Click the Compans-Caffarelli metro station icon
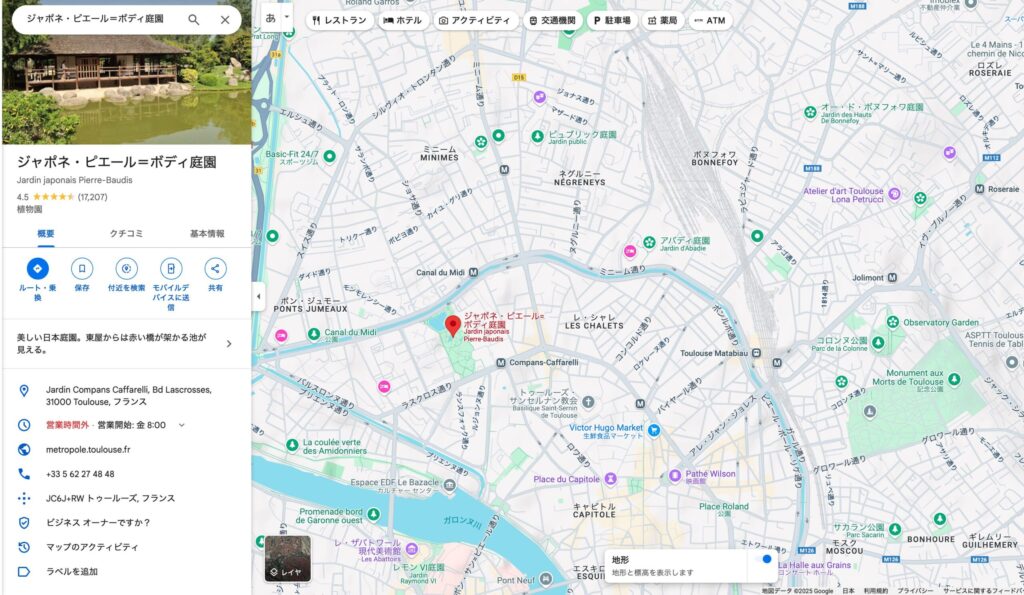Image resolution: width=1024 pixels, height=595 pixels. (501, 362)
